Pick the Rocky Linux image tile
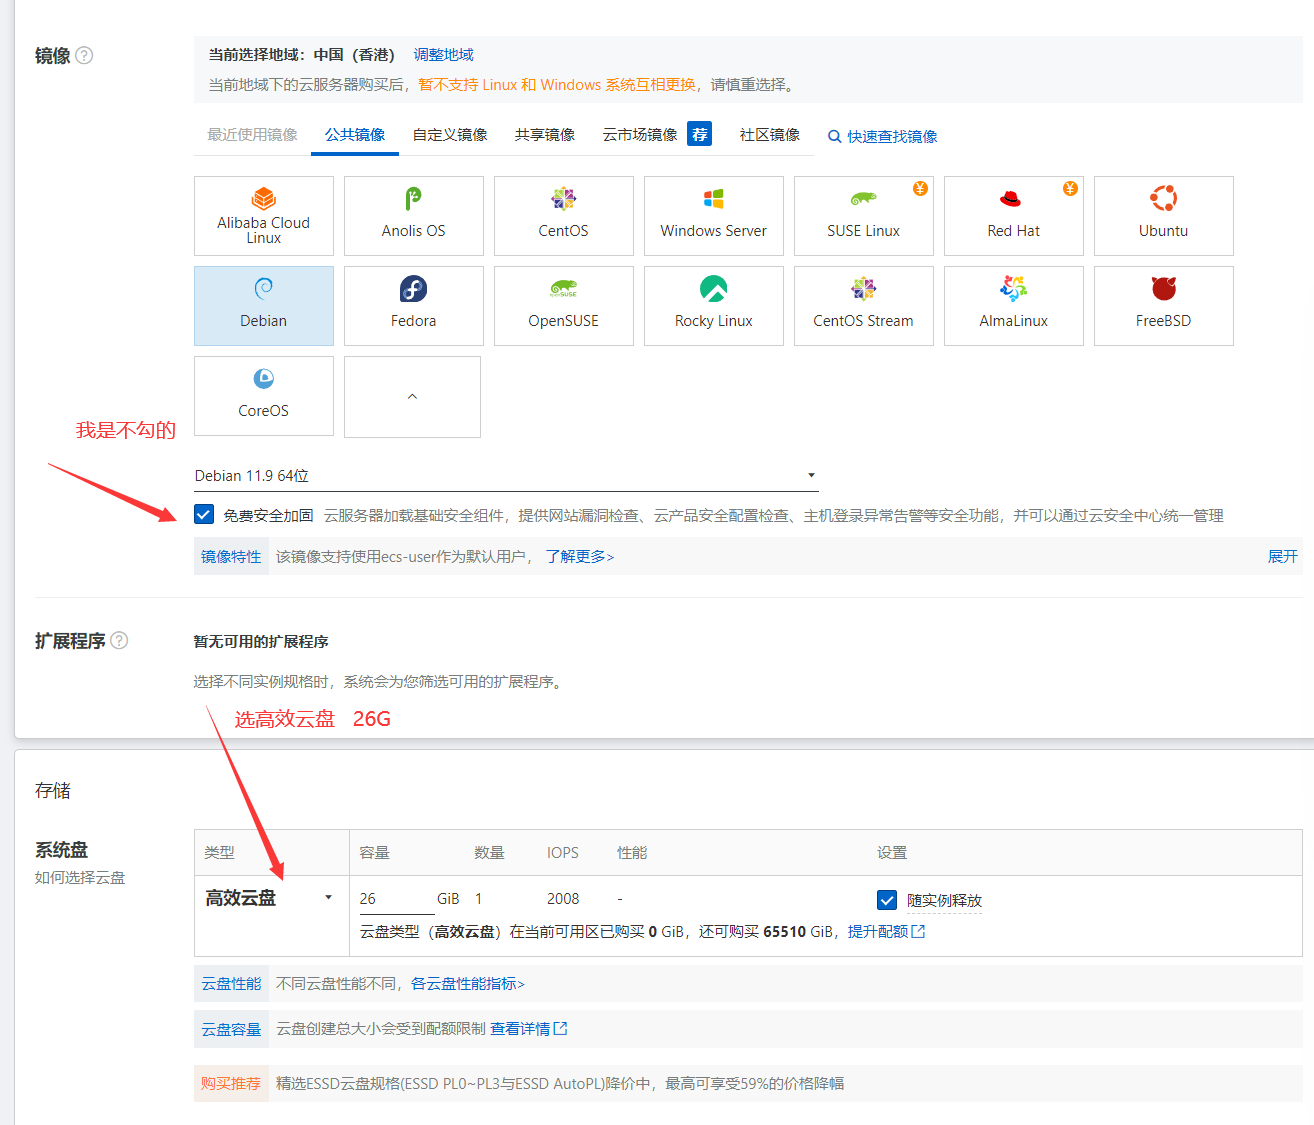1314x1125 pixels. coord(714,306)
